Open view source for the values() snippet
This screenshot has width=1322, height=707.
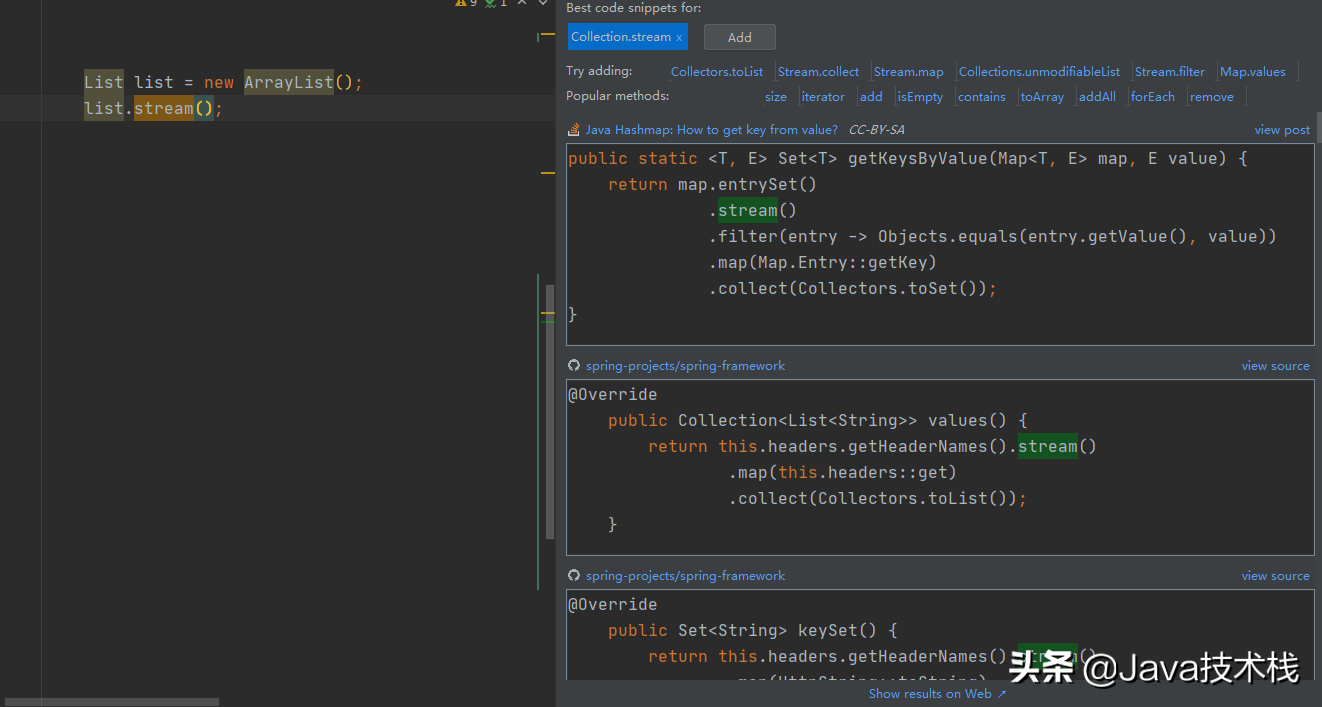(1275, 366)
